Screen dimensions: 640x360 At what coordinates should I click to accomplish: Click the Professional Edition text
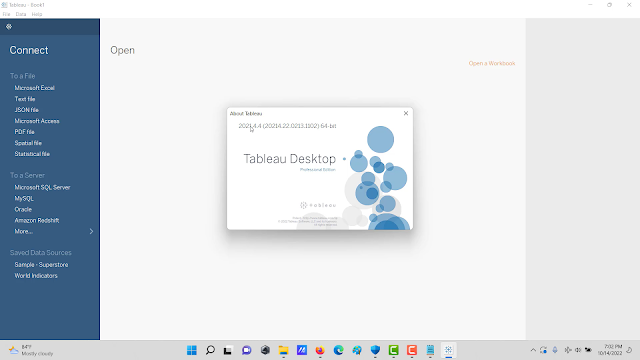point(318,169)
